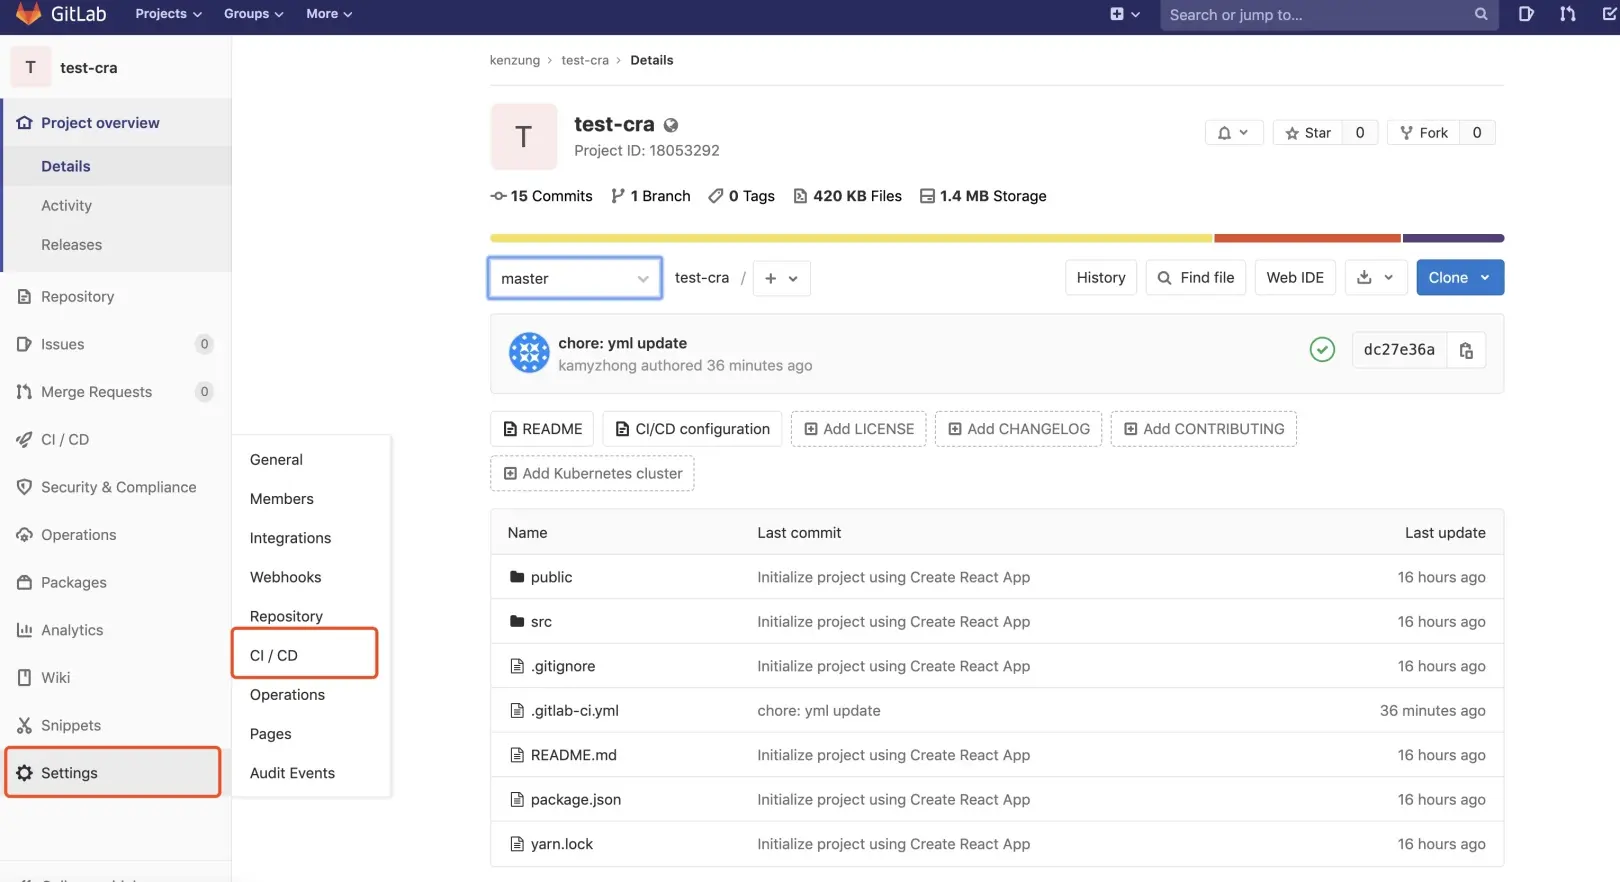The height and width of the screenshot is (882, 1620).
Task: Open the Projects menu in navbar
Action: [x=168, y=14]
